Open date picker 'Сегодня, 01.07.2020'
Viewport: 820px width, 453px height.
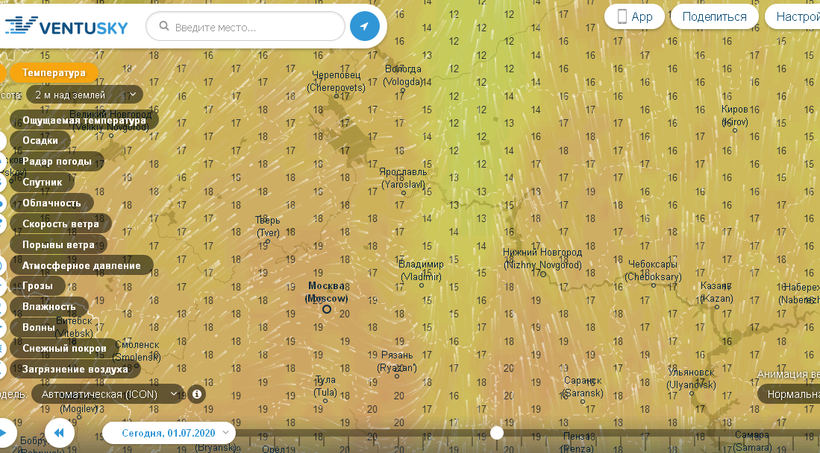pos(169,433)
